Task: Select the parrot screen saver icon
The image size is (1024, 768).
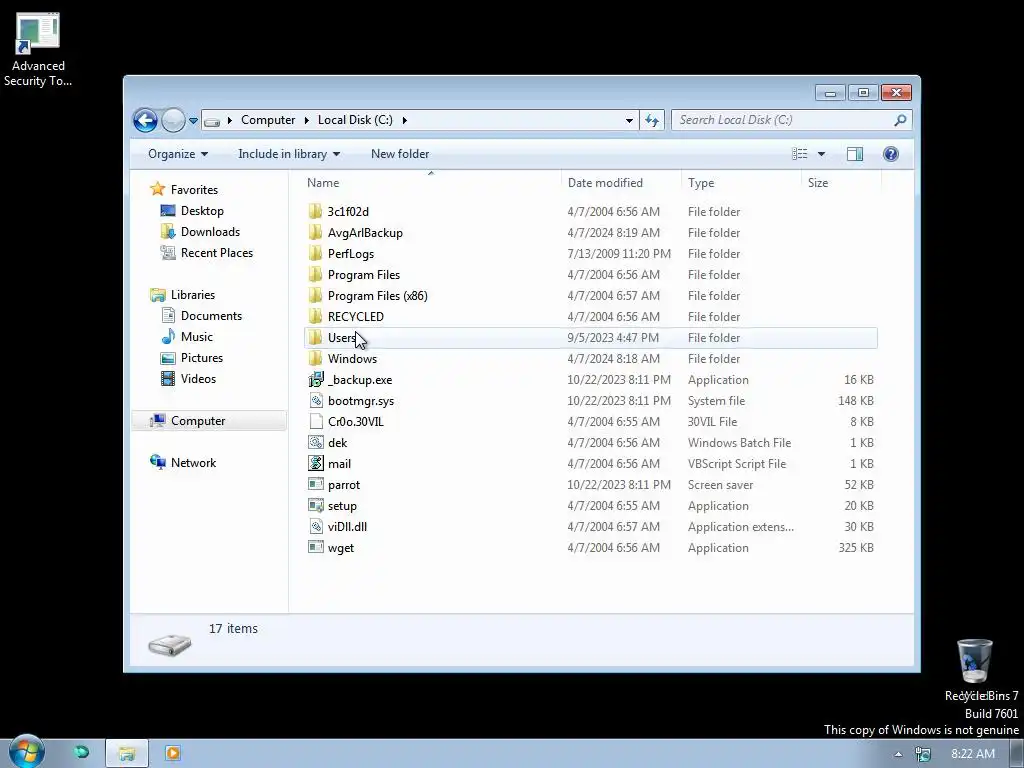Action: click(x=315, y=485)
